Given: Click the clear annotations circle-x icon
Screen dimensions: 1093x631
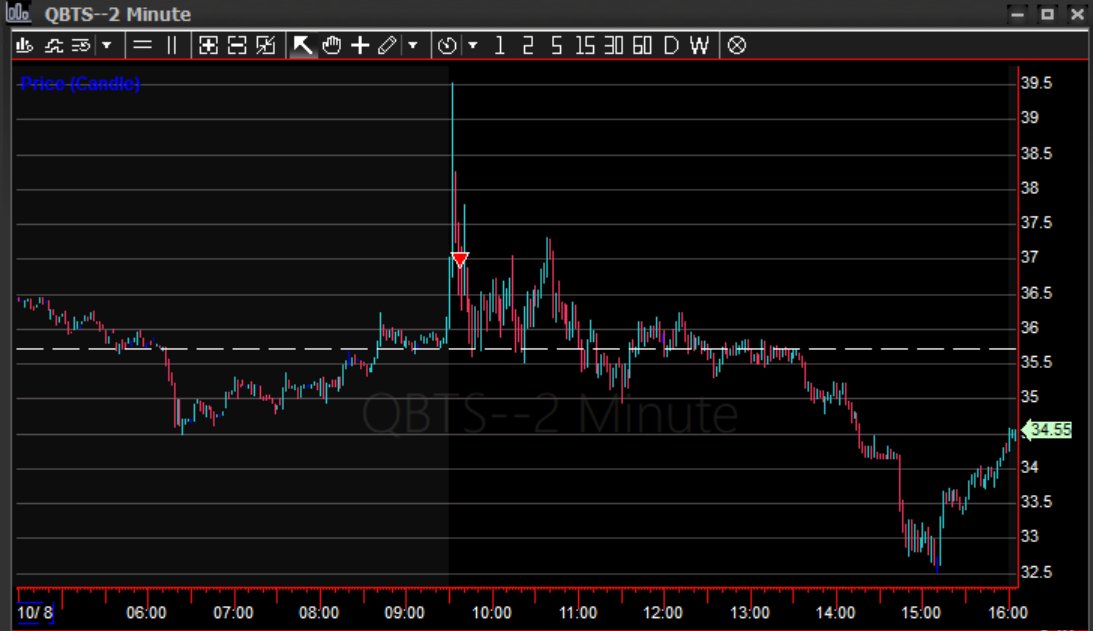Looking at the screenshot, I should click(x=737, y=45).
